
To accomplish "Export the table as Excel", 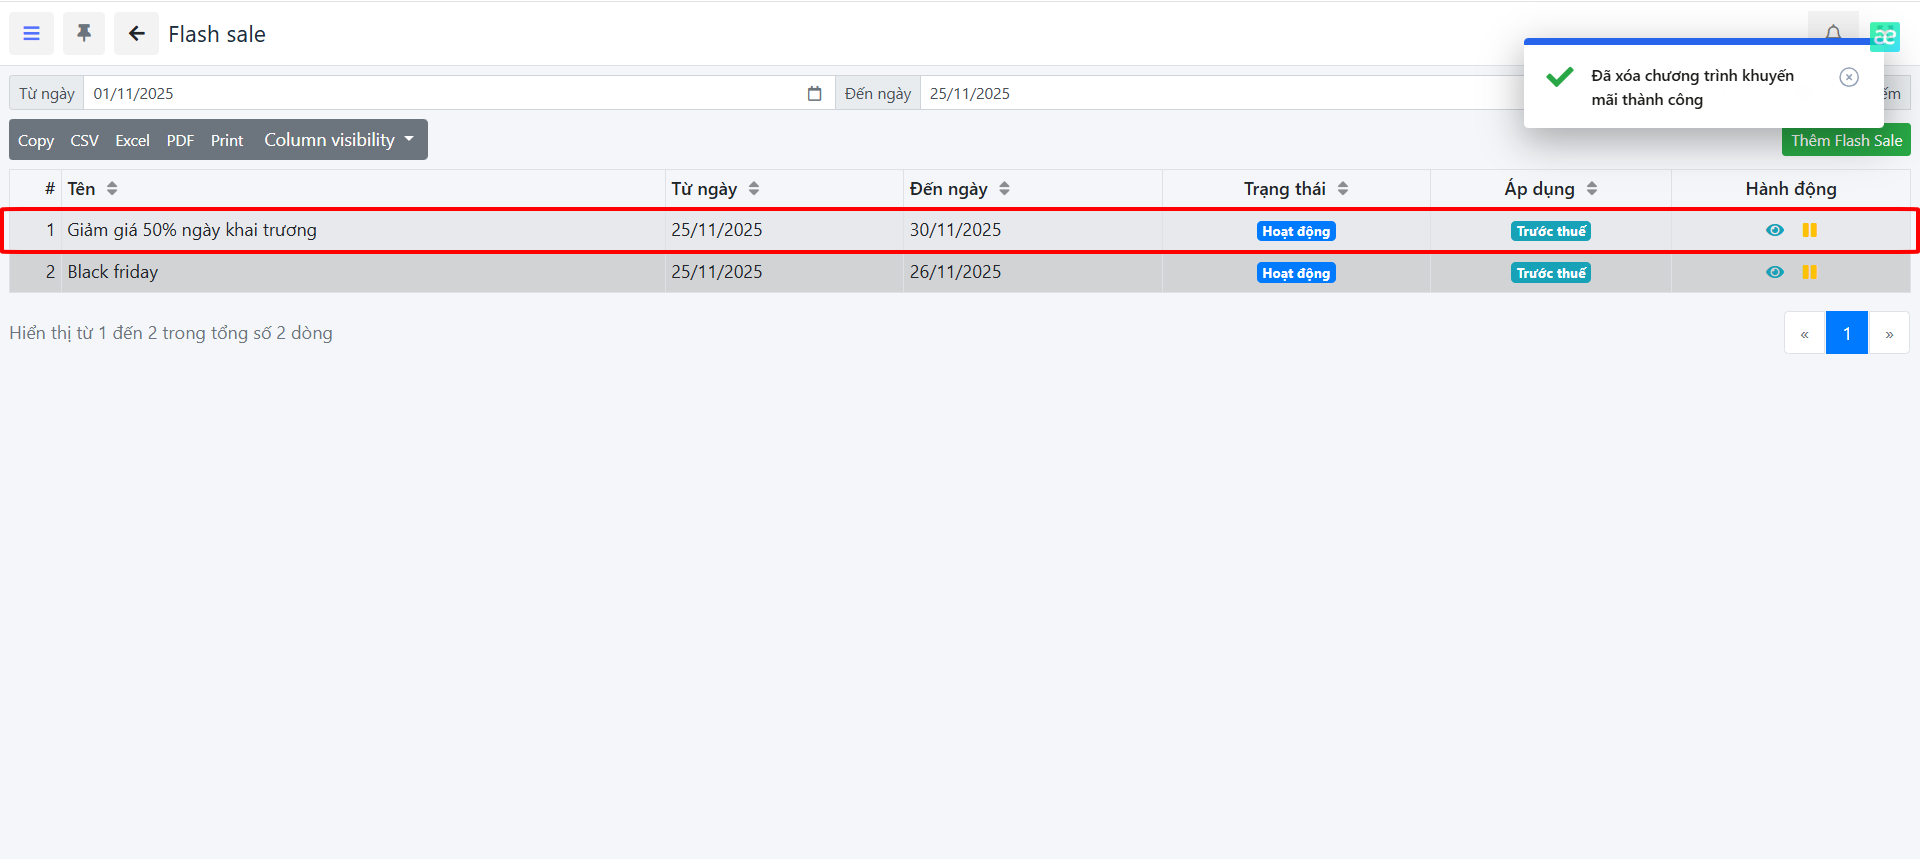I will (132, 140).
